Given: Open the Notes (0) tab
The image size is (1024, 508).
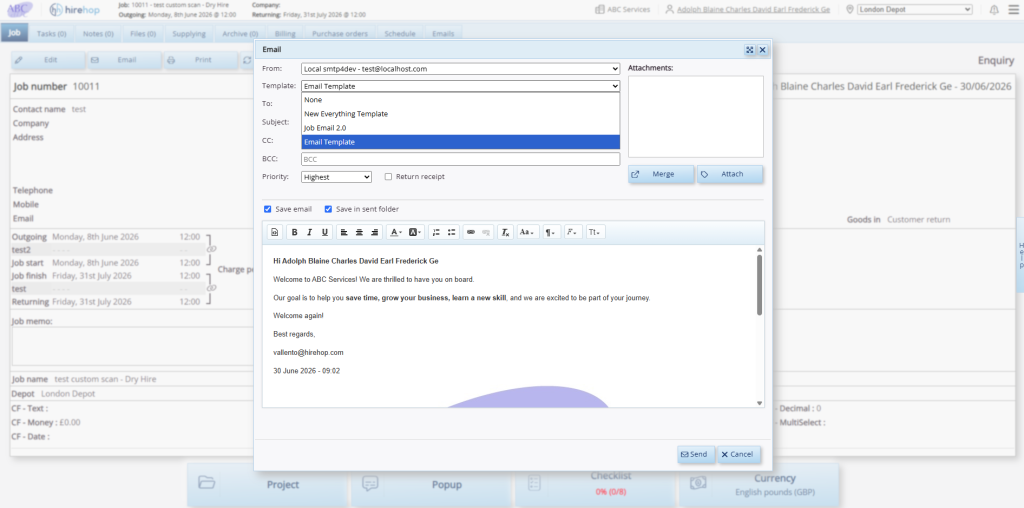Looking at the screenshot, I should (98, 33).
